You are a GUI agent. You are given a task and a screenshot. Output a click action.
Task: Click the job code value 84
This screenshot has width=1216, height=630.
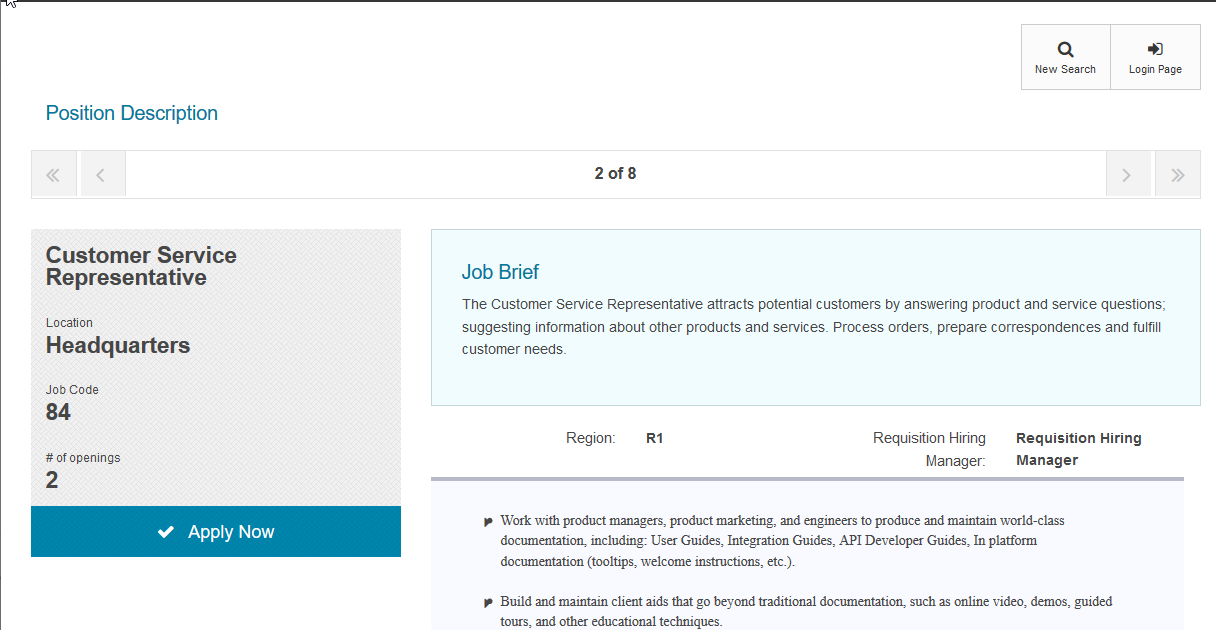point(58,412)
